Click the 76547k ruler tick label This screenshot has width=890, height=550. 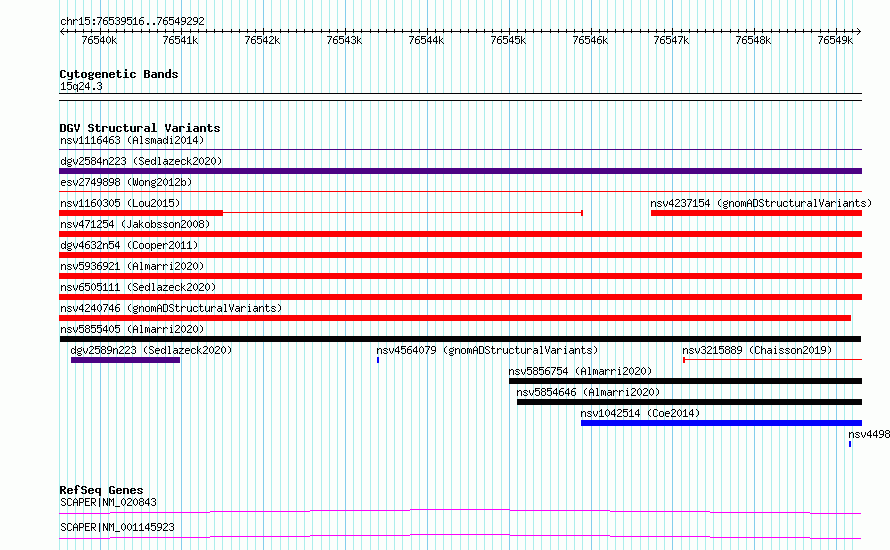[671, 40]
